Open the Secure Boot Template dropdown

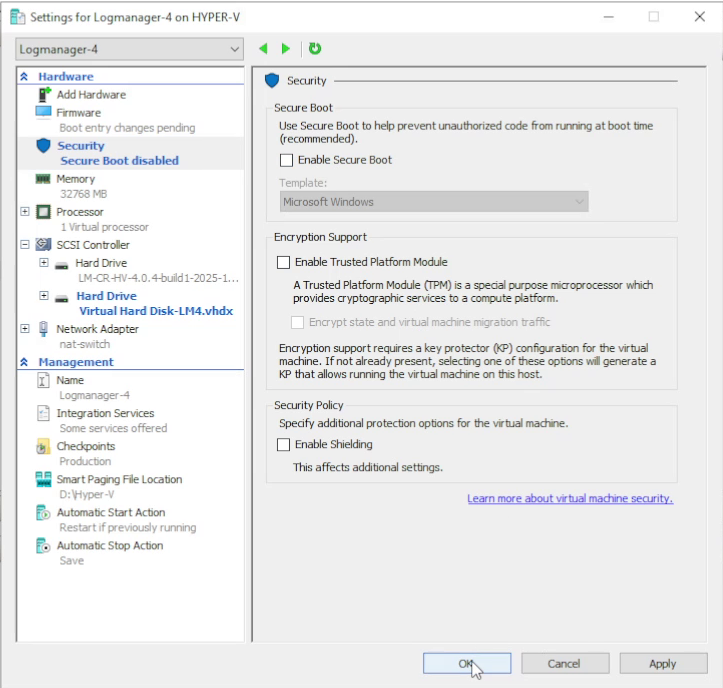(434, 202)
